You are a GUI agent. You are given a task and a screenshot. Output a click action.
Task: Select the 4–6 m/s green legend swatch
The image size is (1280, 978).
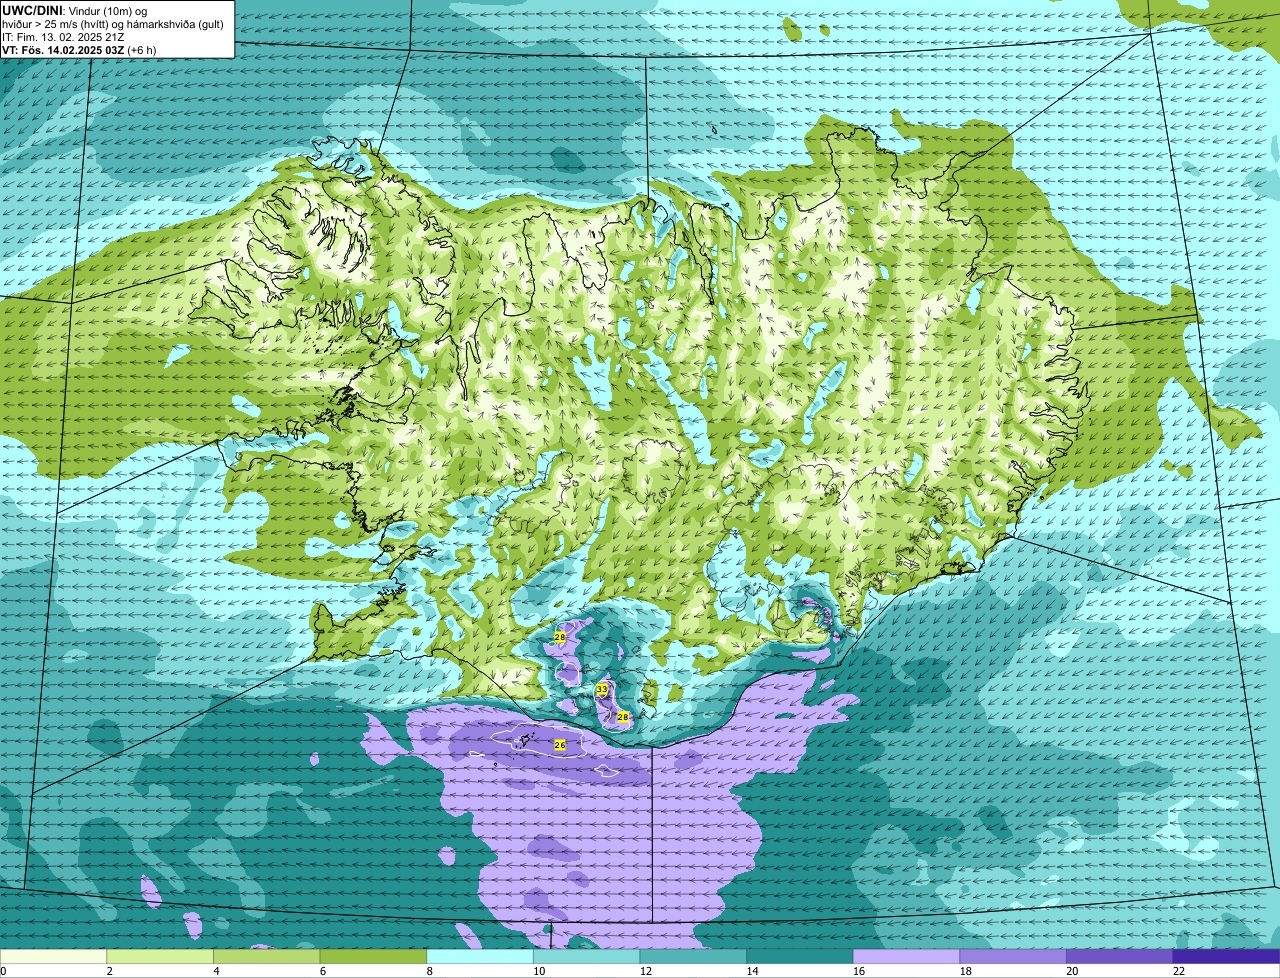click(x=267, y=956)
